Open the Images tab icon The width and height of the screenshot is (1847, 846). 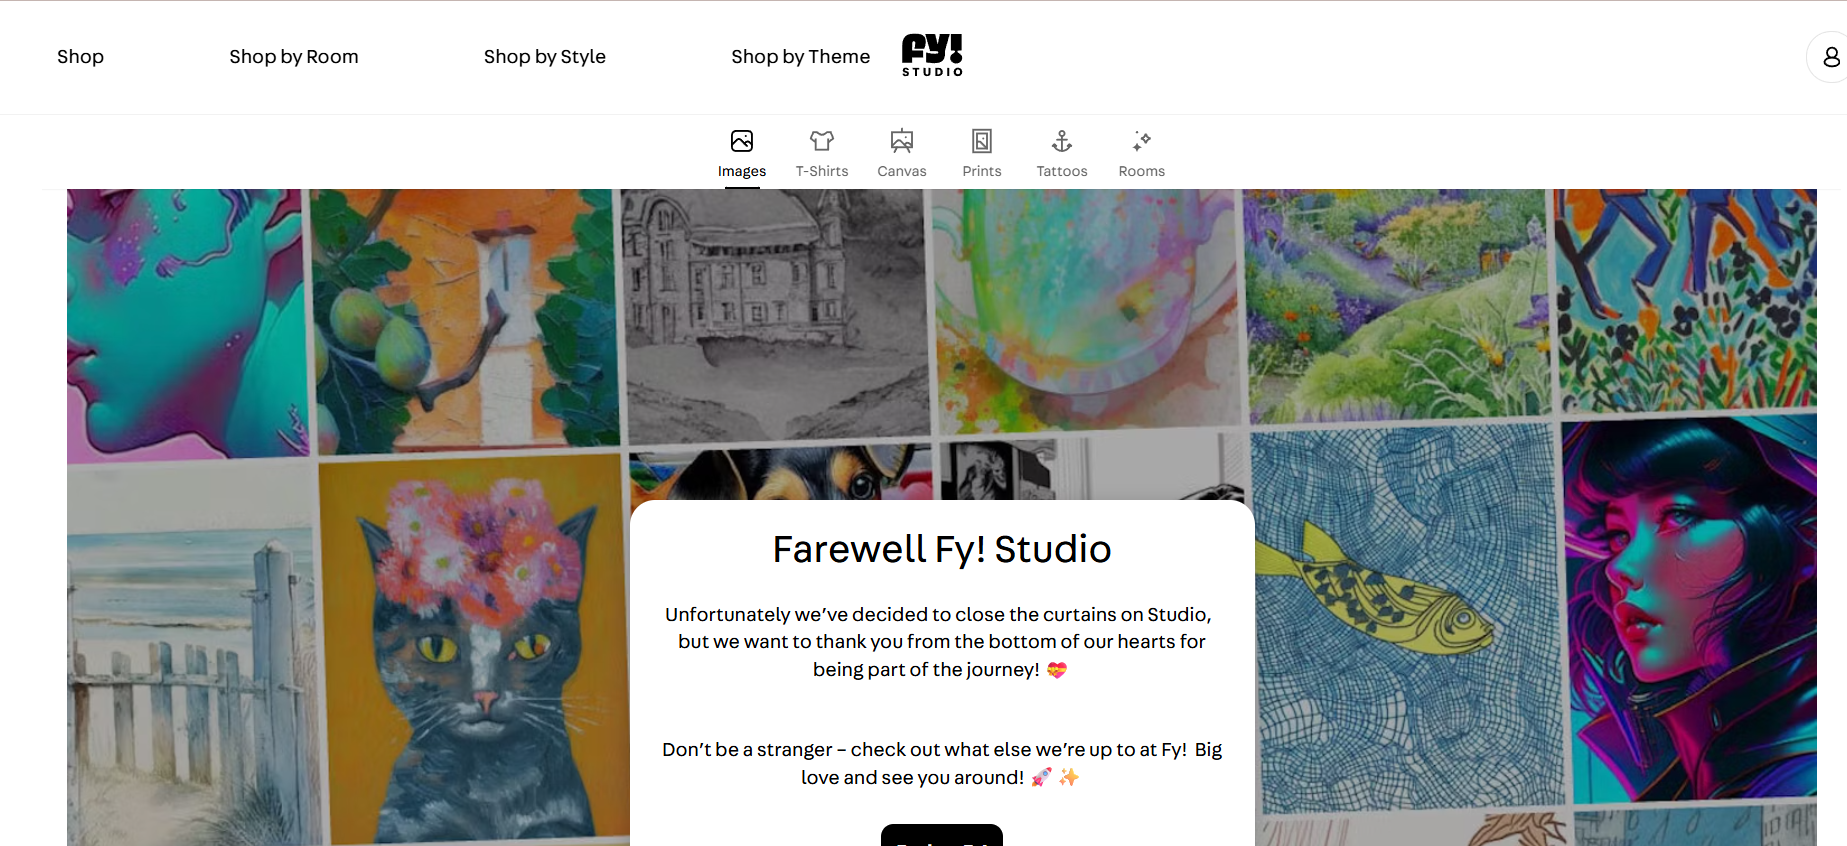(x=742, y=141)
